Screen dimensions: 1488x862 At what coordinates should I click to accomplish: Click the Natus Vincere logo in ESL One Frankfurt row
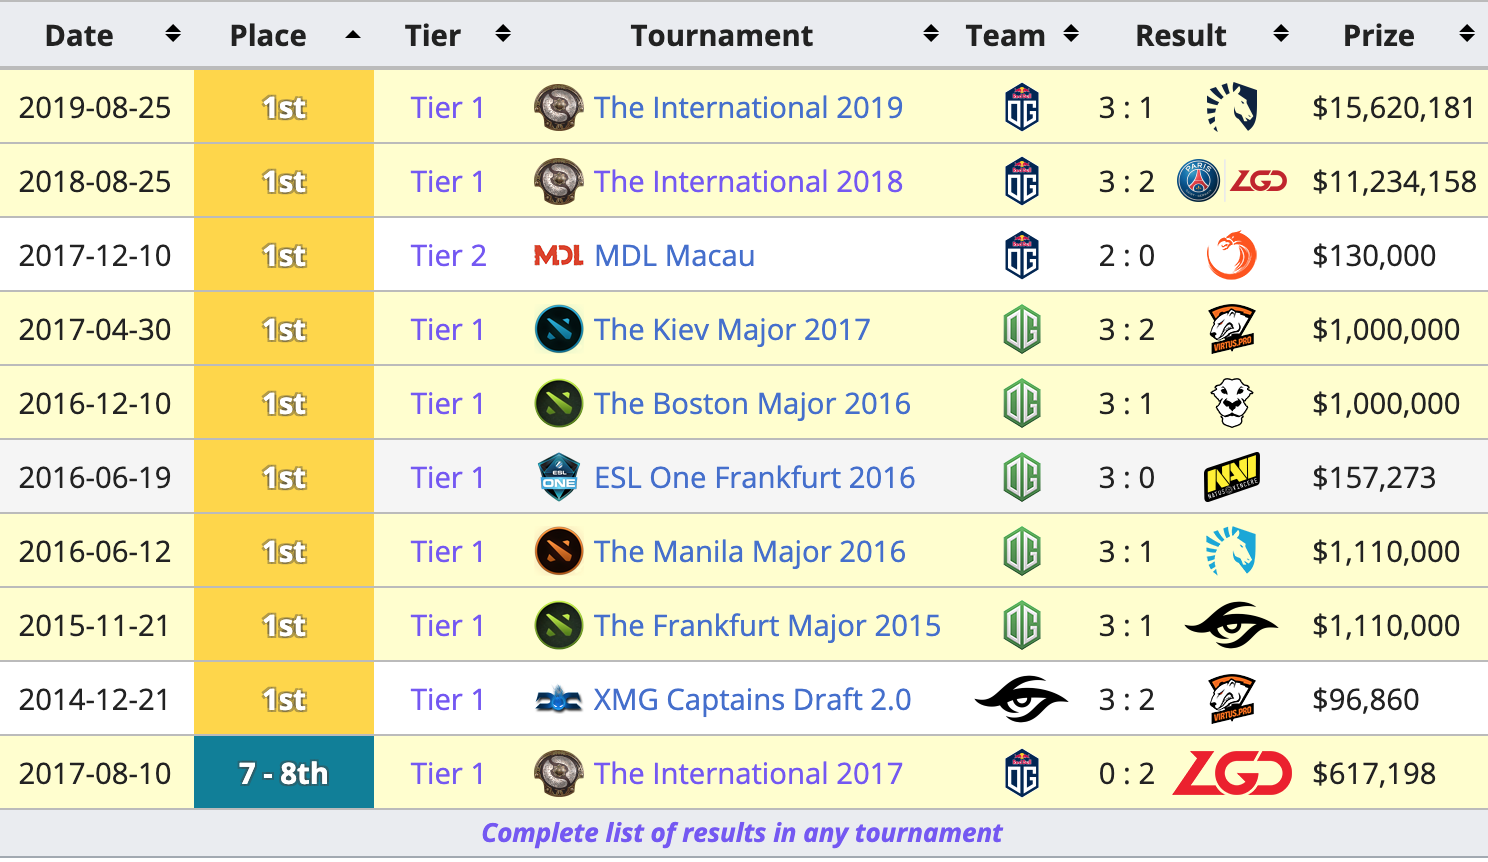tap(1231, 477)
